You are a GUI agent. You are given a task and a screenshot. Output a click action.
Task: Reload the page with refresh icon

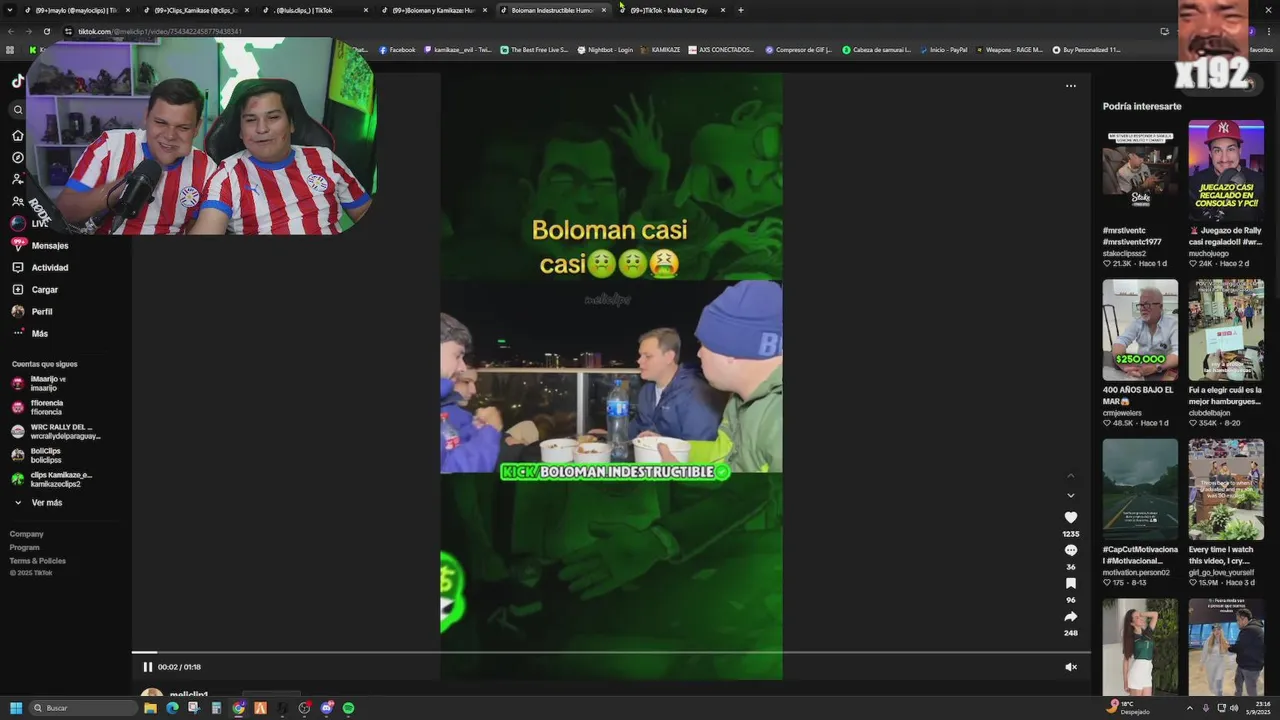coord(46,31)
